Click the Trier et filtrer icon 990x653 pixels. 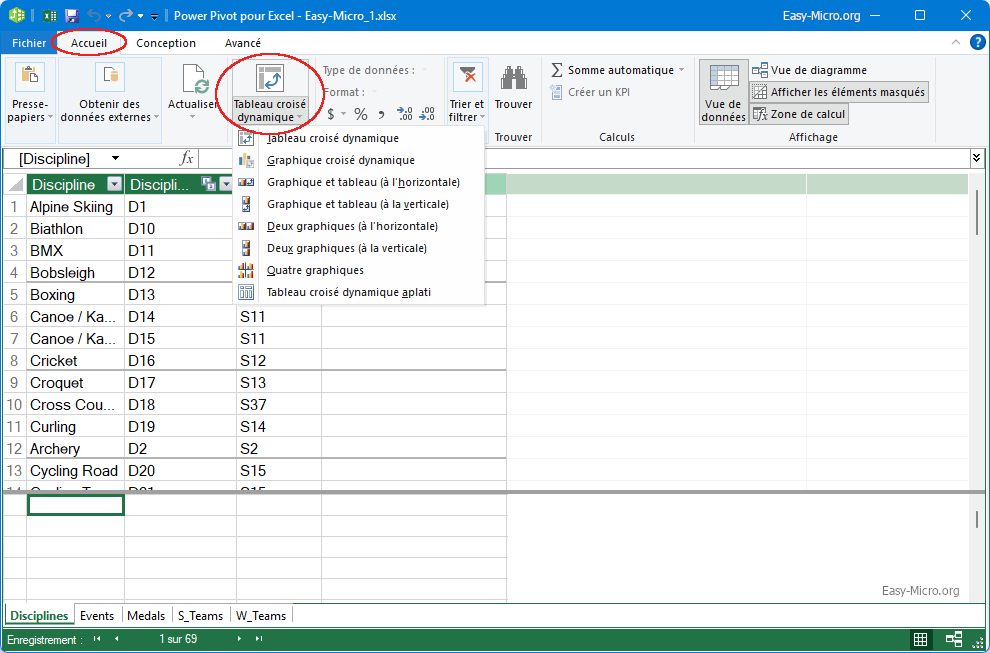pos(466,78)
